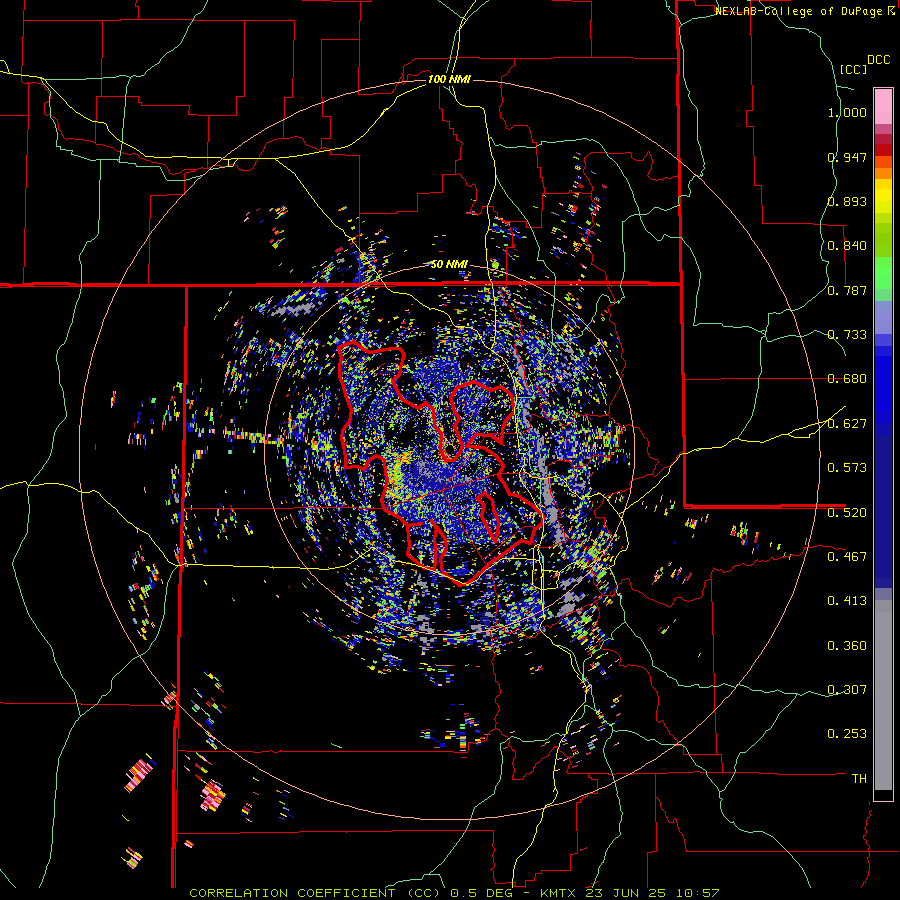The width and height of the screenshot is (900, 900).
Task: Click the 100 NMI range ring label
Action: pos(449,79)
